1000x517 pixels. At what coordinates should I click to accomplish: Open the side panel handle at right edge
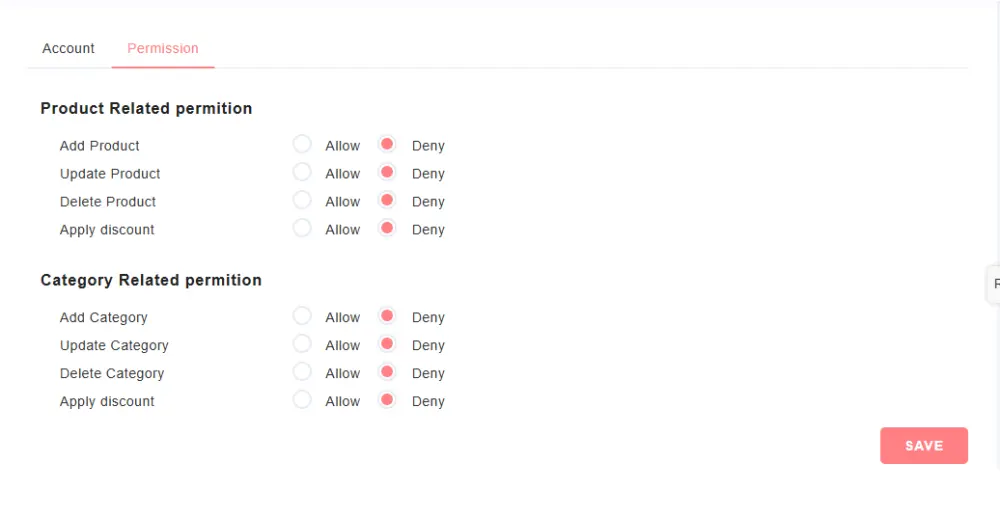pyautogui.click(x=994, y=284)
